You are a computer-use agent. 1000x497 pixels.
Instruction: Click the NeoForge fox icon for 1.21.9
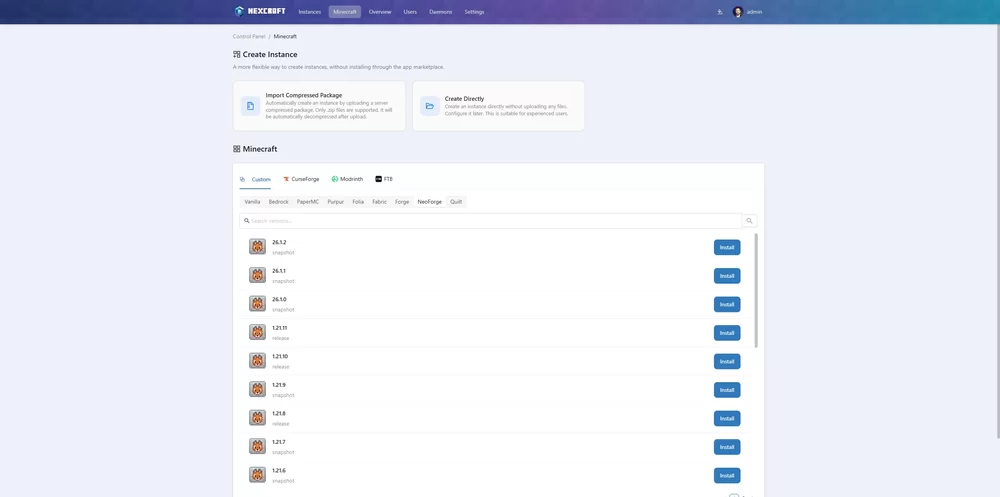point(258,389)
